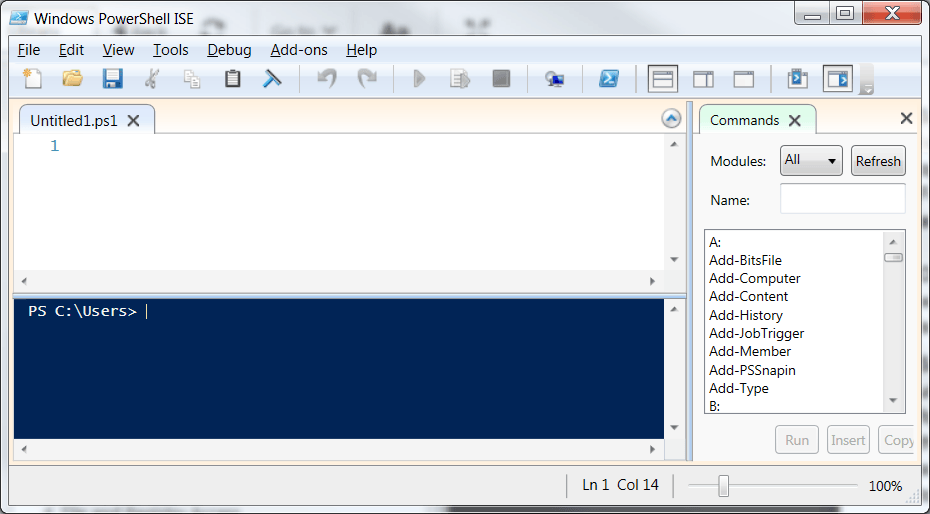Focus the Name filter field
The width and height of the screenshot is (930, 514).
coord(842,199)
